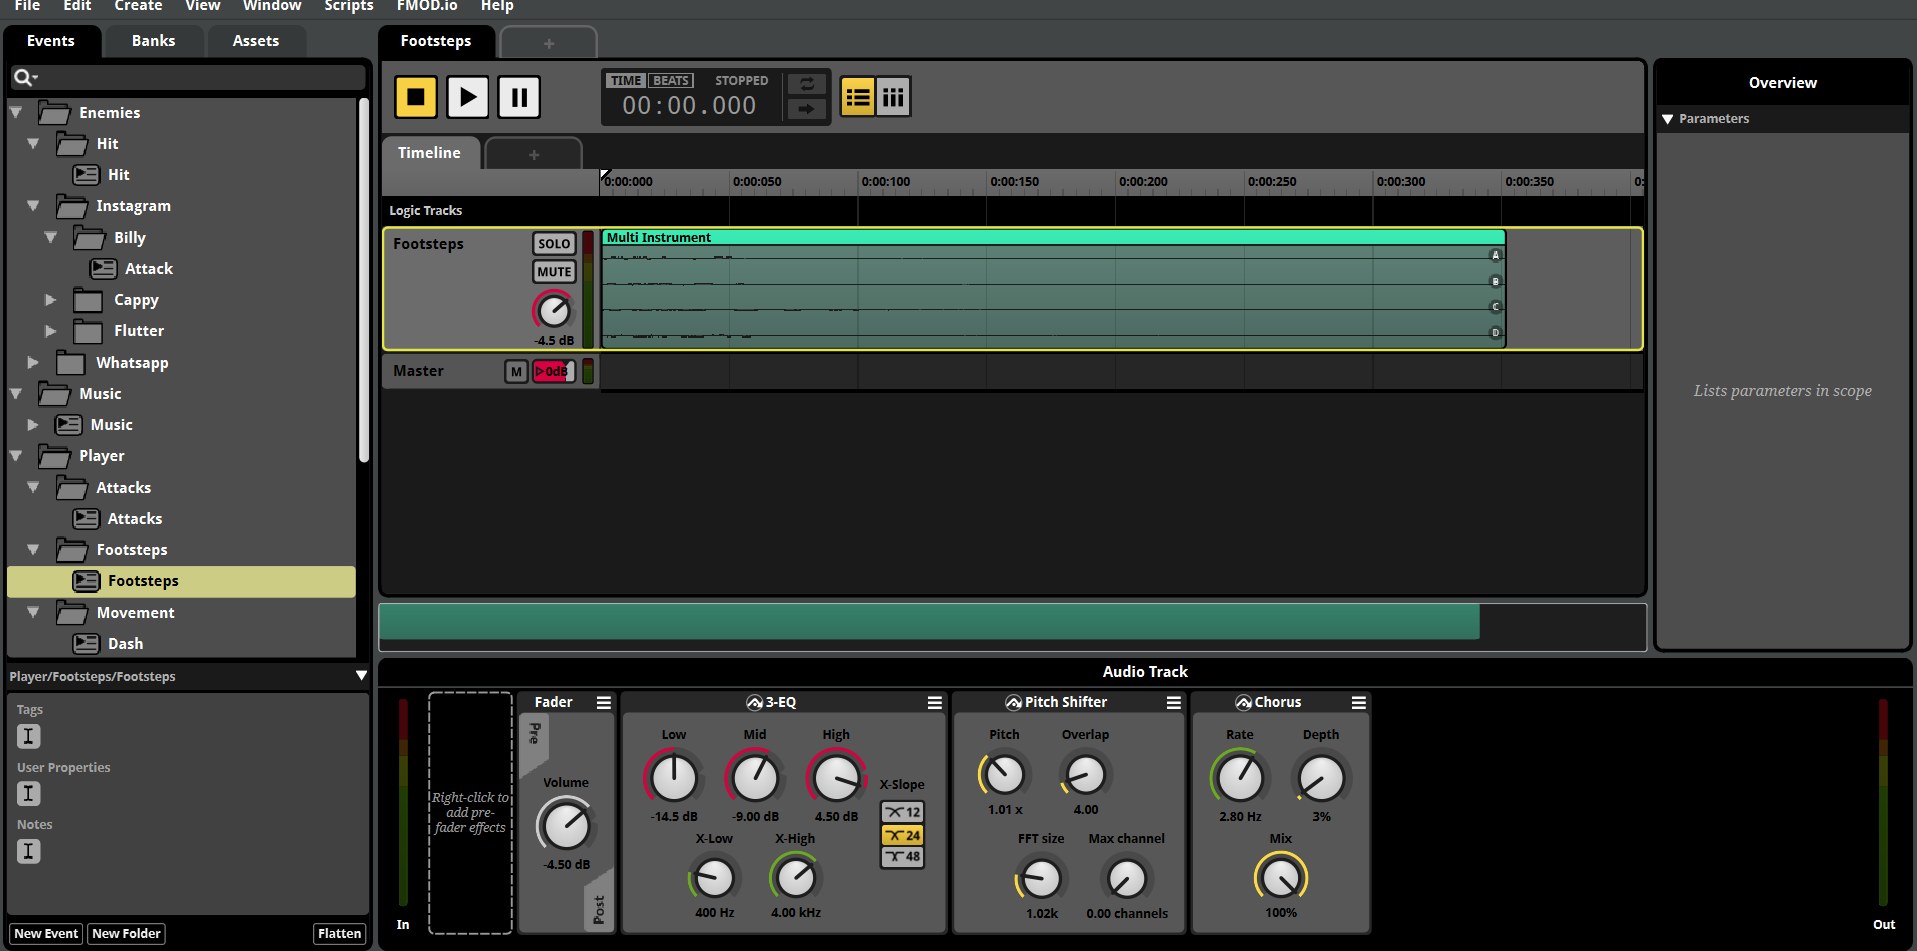Select the Hit event icon
1917x951 pixels.
(86, 175)
